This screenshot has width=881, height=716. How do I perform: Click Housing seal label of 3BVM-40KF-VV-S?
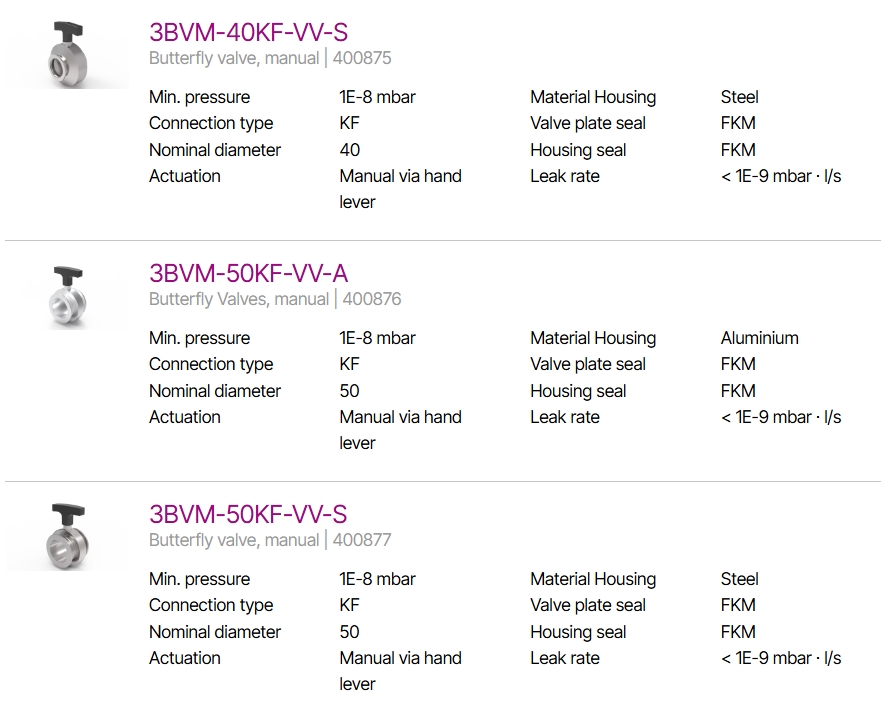point(578,150)
